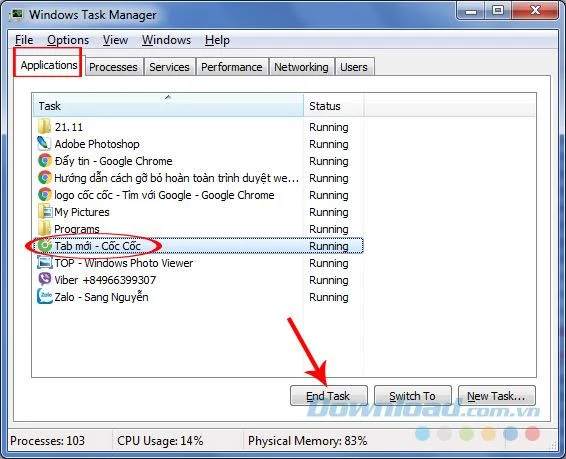Click Chrome icon beside logo cốc cốc
566x459 pixels.
pos(45,194)
